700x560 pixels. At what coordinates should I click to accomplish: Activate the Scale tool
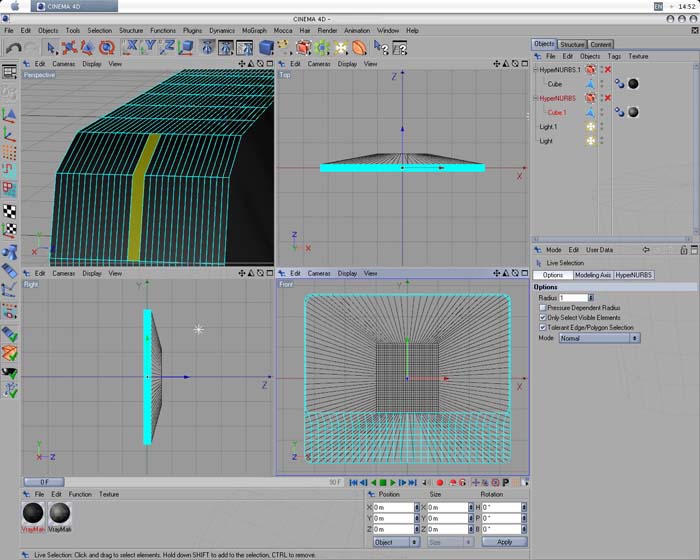coord(88,48)
